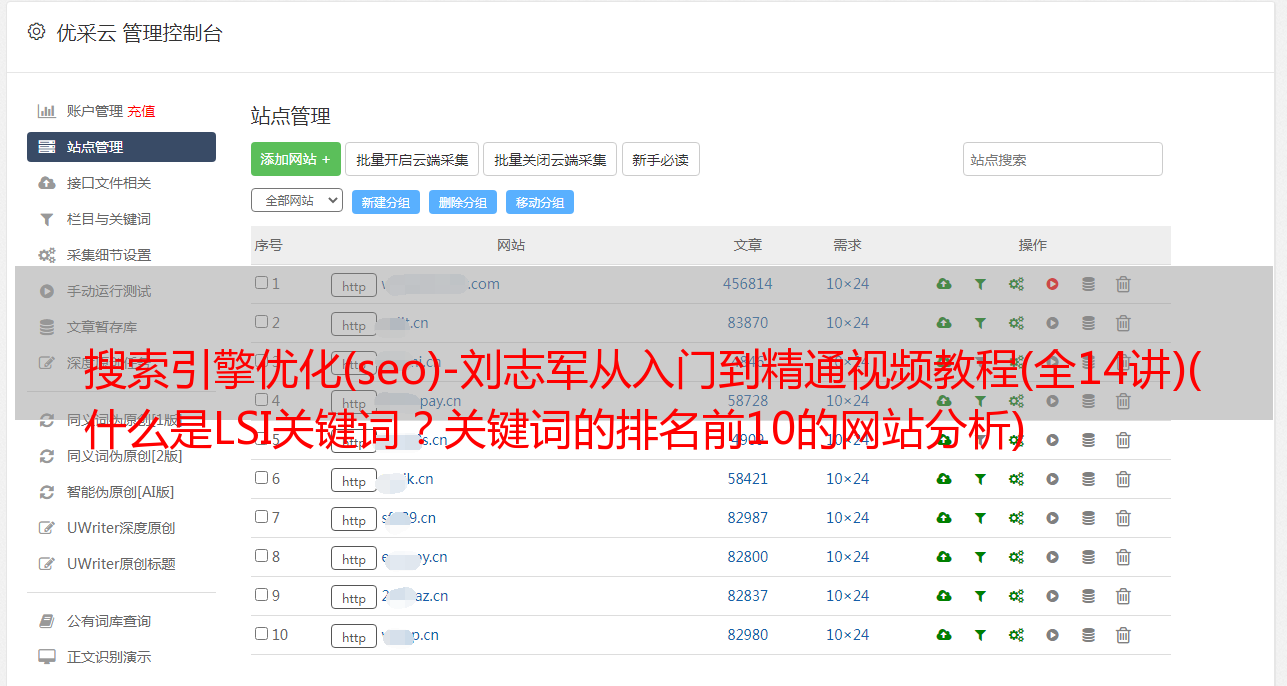Click filter icon for site 6

coord(980,479)
